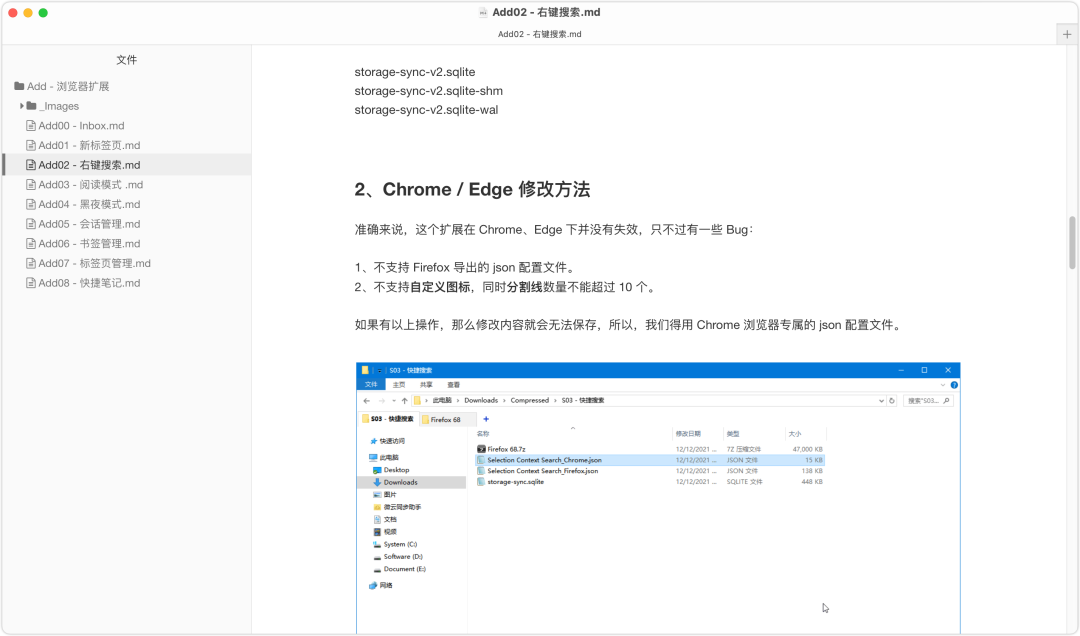The image size is (1080, 636).
Task: Click the bold text 自定义图标
Action: pos(440,287)
